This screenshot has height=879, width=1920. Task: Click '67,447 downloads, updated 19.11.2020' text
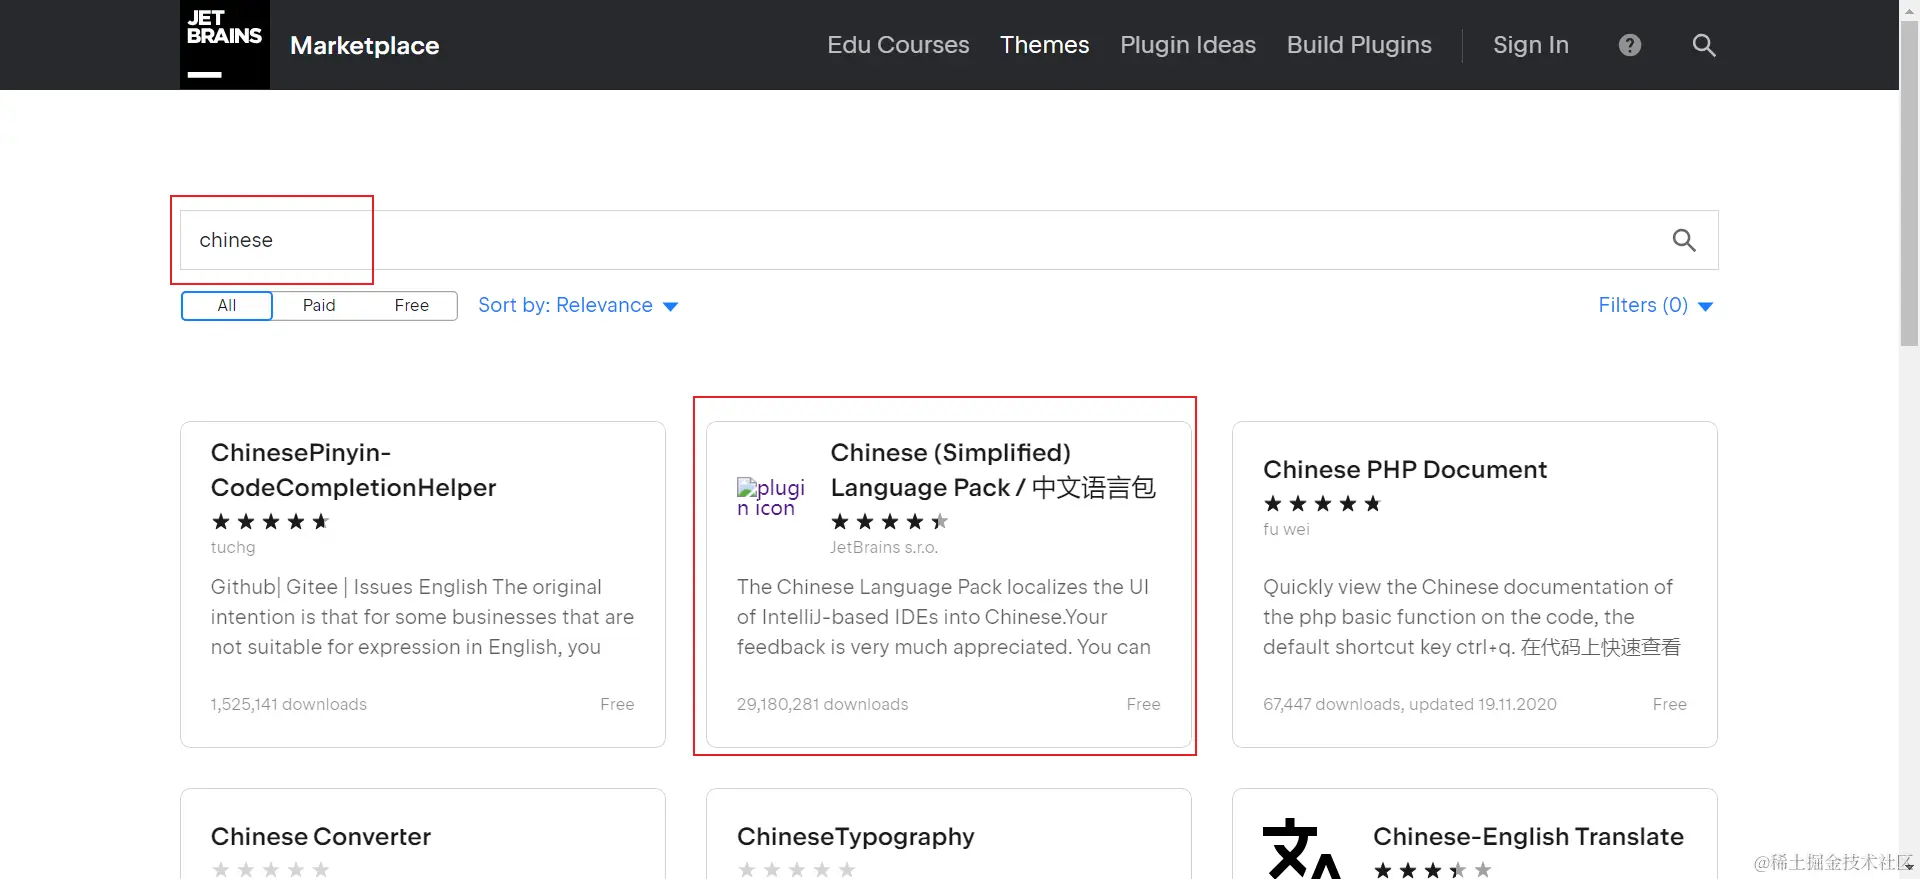tap(1410, 704)
